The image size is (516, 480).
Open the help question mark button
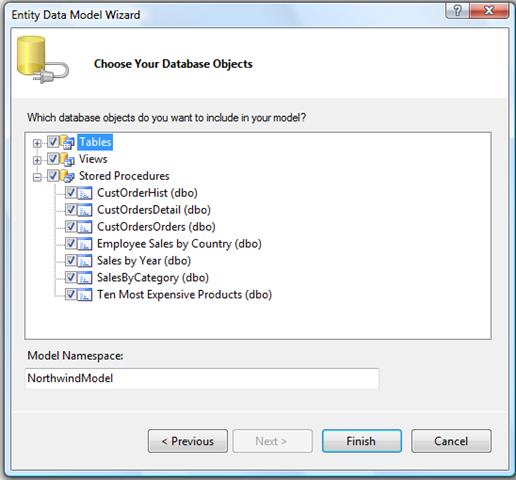tap(457, 11)
